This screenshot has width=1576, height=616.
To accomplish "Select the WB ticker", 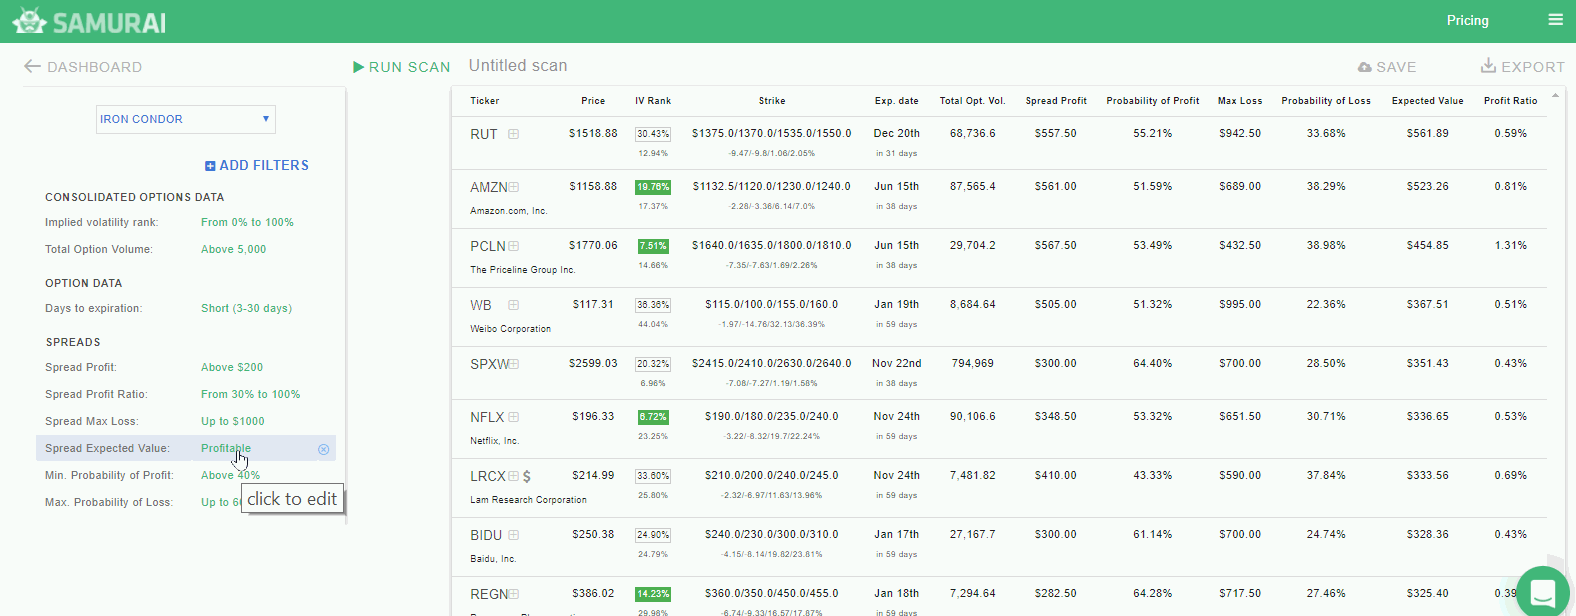I will (x=481, y=305).
